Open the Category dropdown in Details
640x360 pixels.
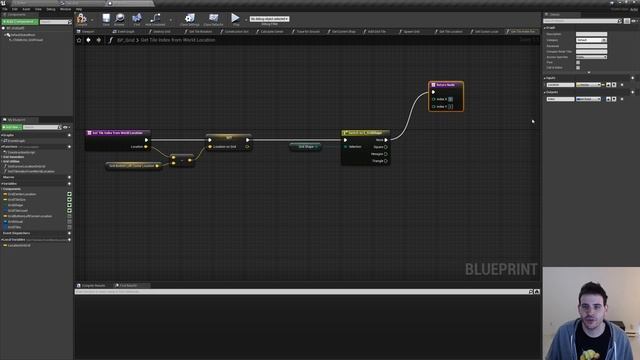[x=591, y=40]
